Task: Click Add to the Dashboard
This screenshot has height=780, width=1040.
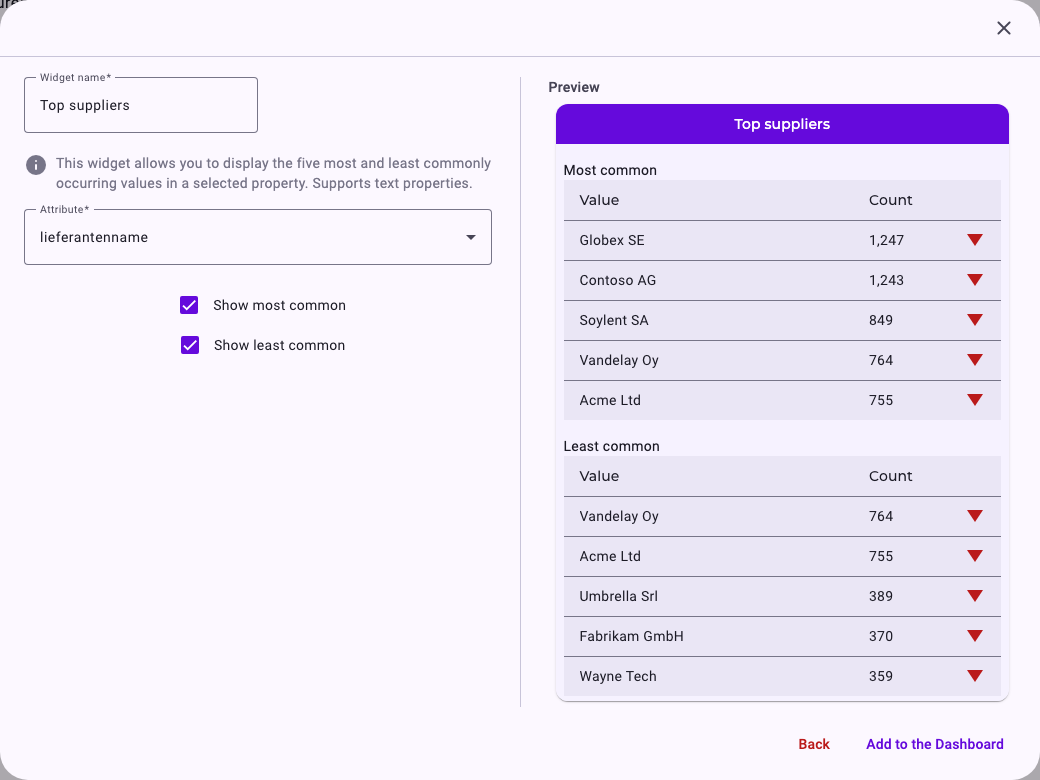Action: point(935,744)
